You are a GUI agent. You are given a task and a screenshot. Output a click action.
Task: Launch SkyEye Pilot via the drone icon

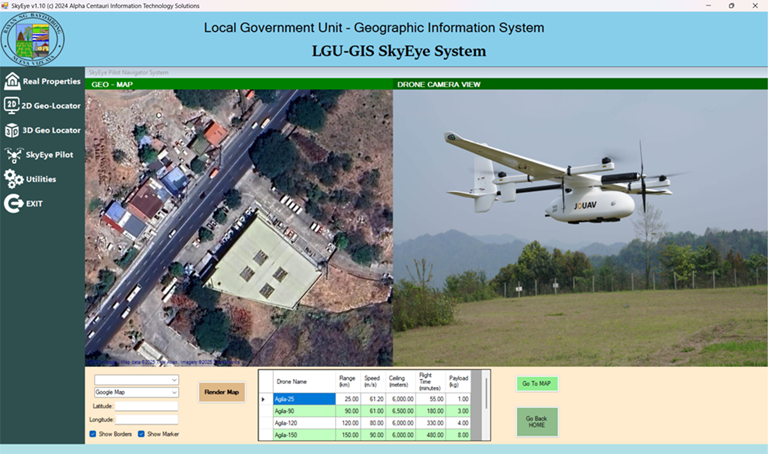(x=13, y=155)
